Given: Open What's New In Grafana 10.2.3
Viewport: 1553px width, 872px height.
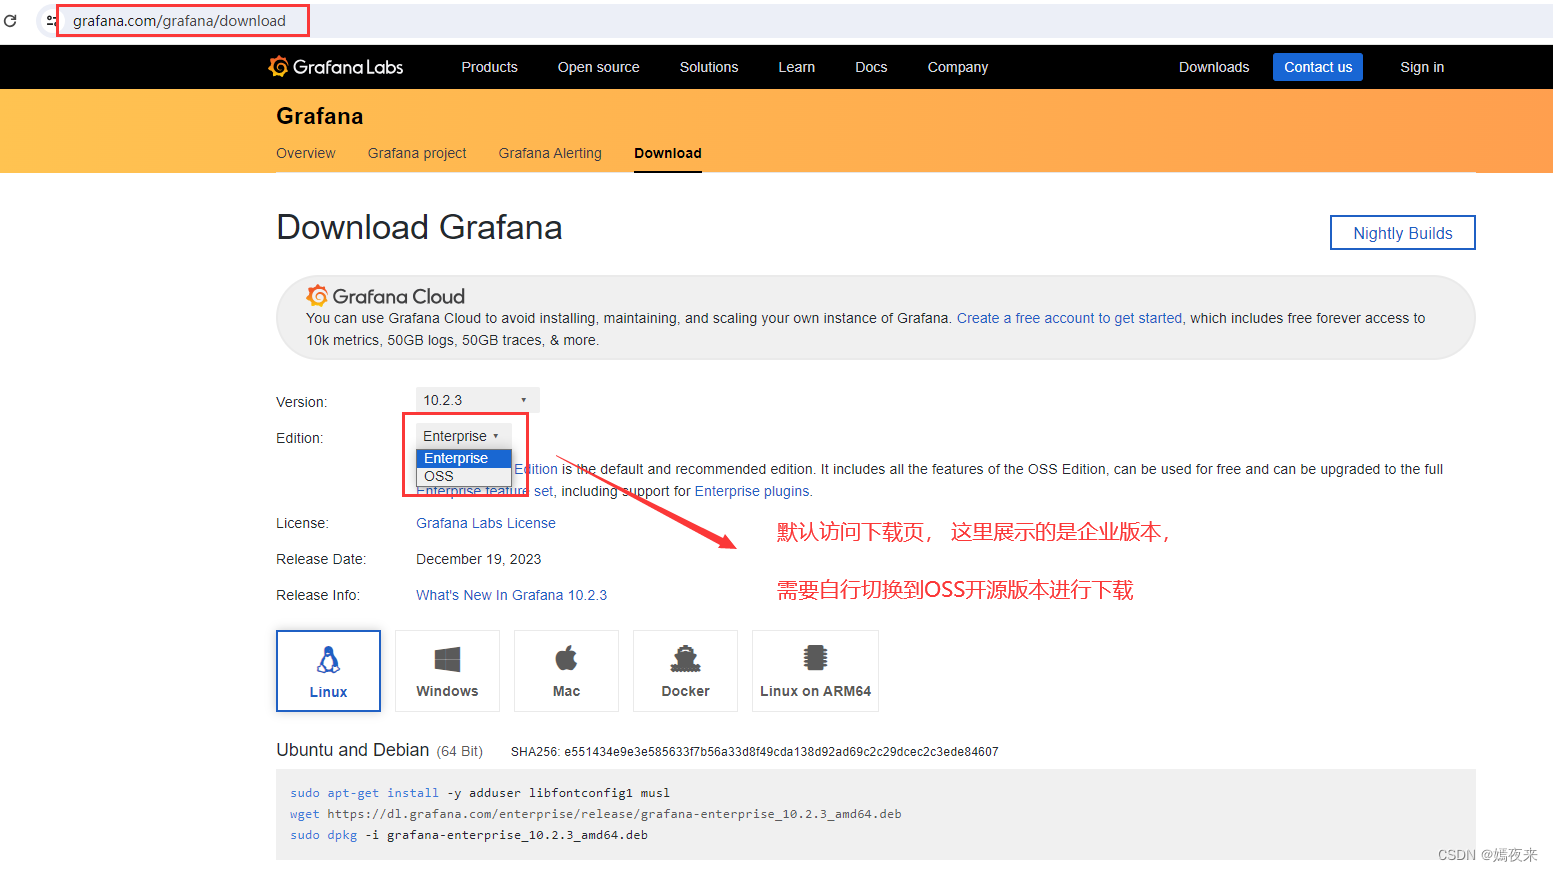Looking at the screenshot, I should 511,595.
